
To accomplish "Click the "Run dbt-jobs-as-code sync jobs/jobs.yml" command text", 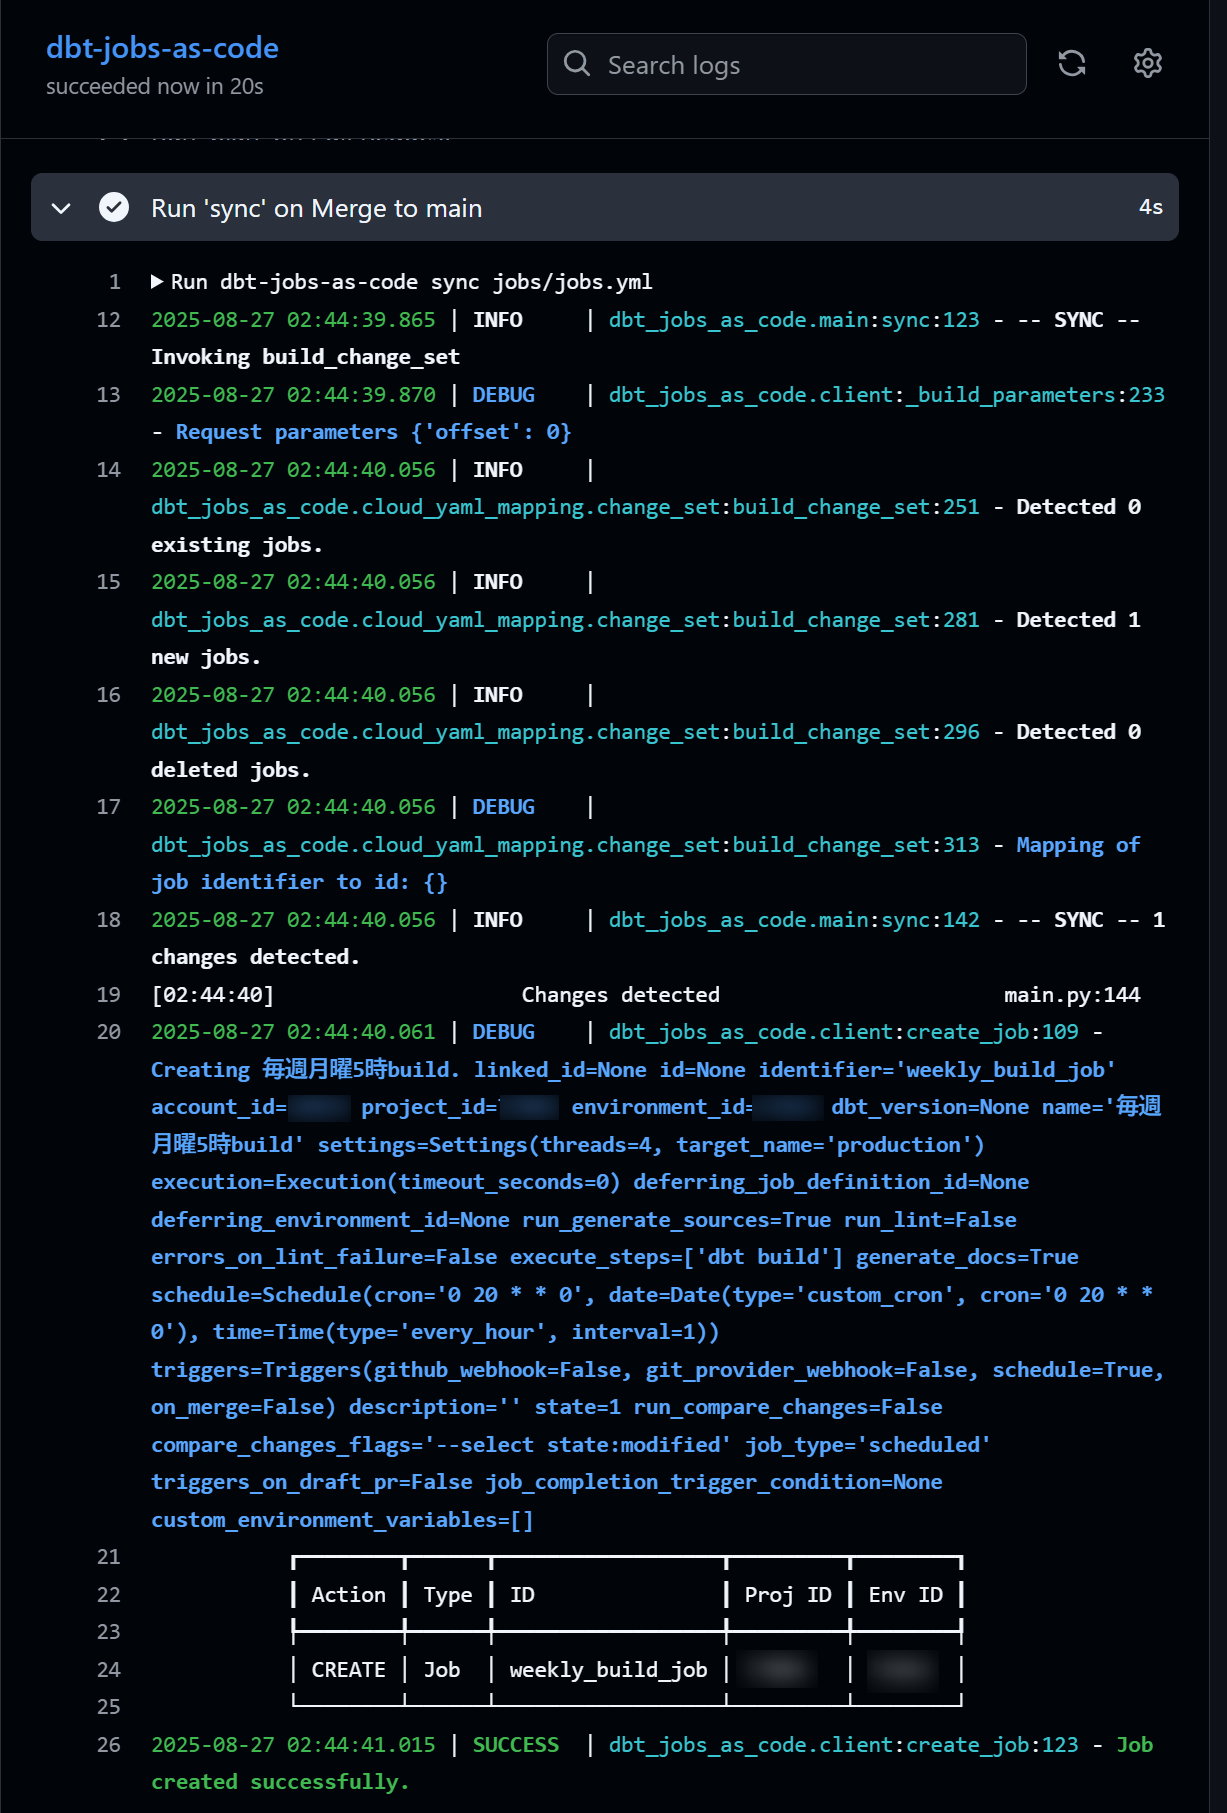I will [x=412, y=282].
